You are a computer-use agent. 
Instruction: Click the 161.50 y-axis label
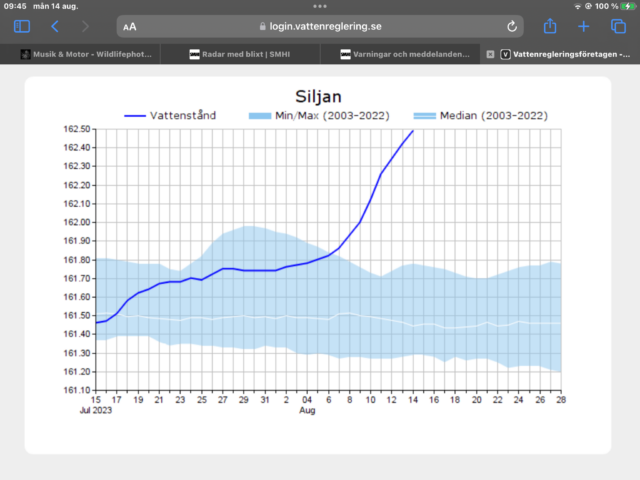[77, 316]
